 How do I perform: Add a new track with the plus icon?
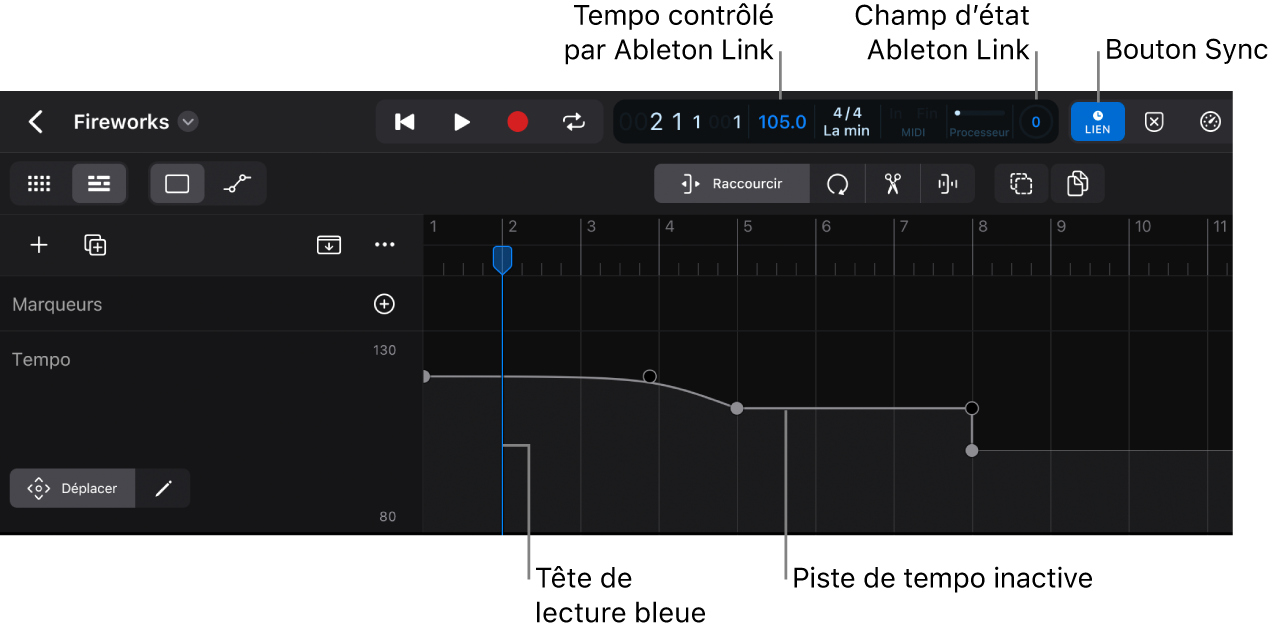point(38,245)
